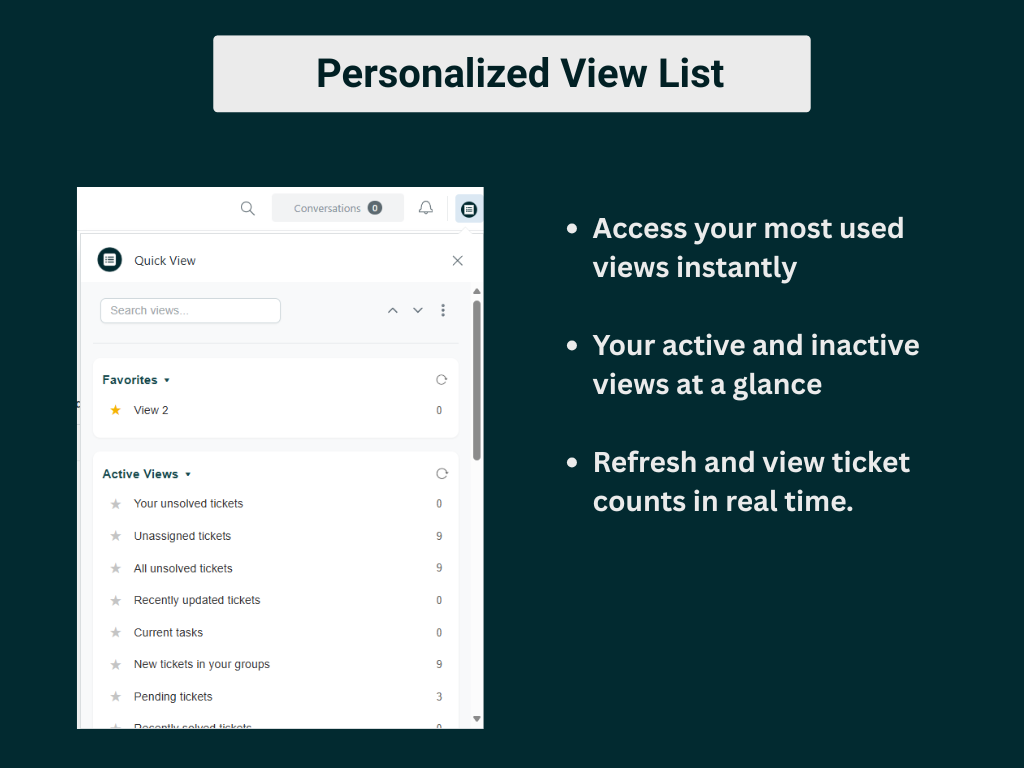This screenshot has height=768, width=1024.
Task: Open the New tickets in your groups view
Action: point(202,664)
